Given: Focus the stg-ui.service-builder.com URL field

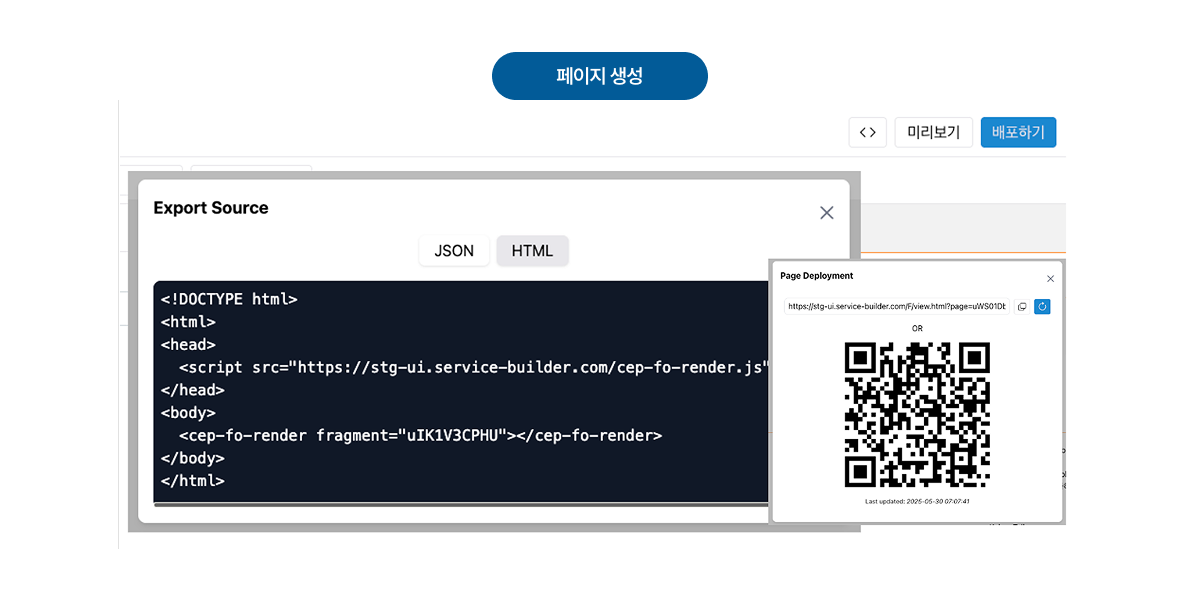Looking at the screenshot, I should coord(897,307).
